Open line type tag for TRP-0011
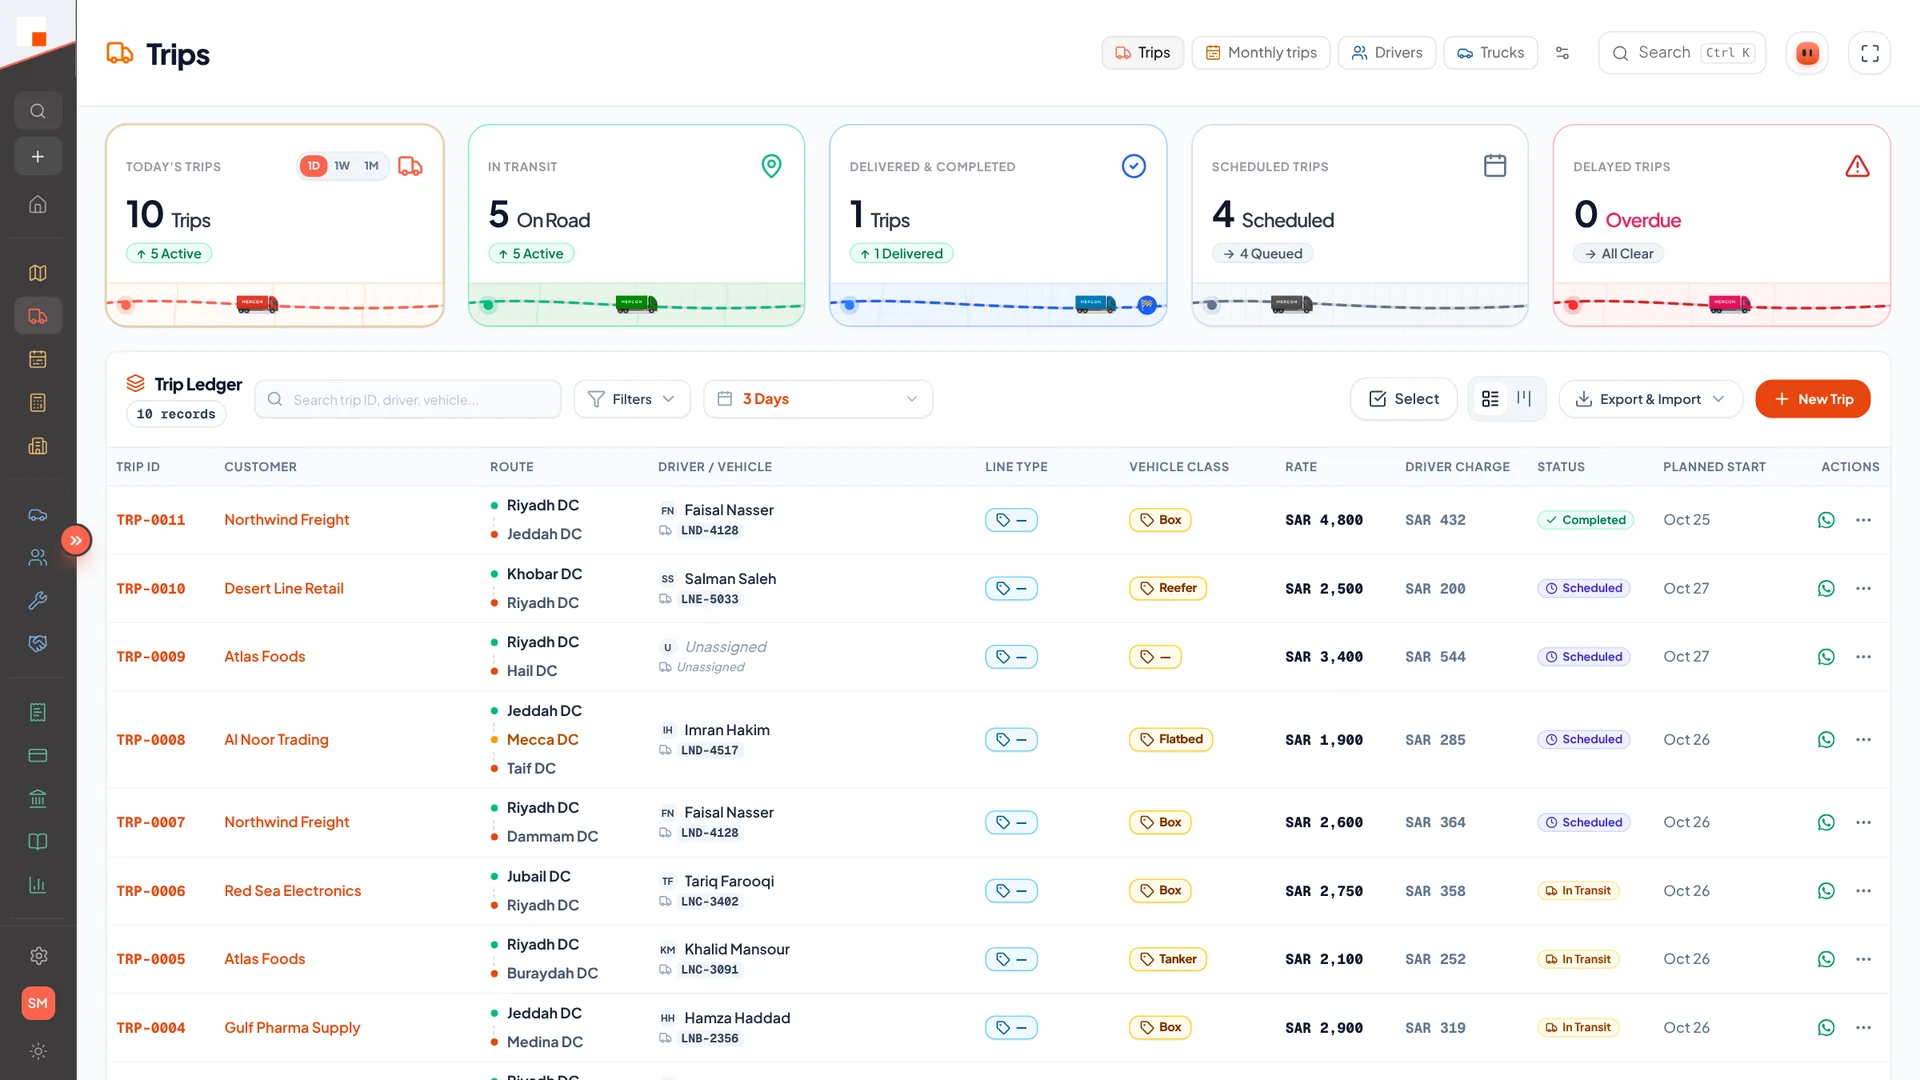This screenshot has width=1920, height=1080. pyautogui.click(x=1011, y=520)
